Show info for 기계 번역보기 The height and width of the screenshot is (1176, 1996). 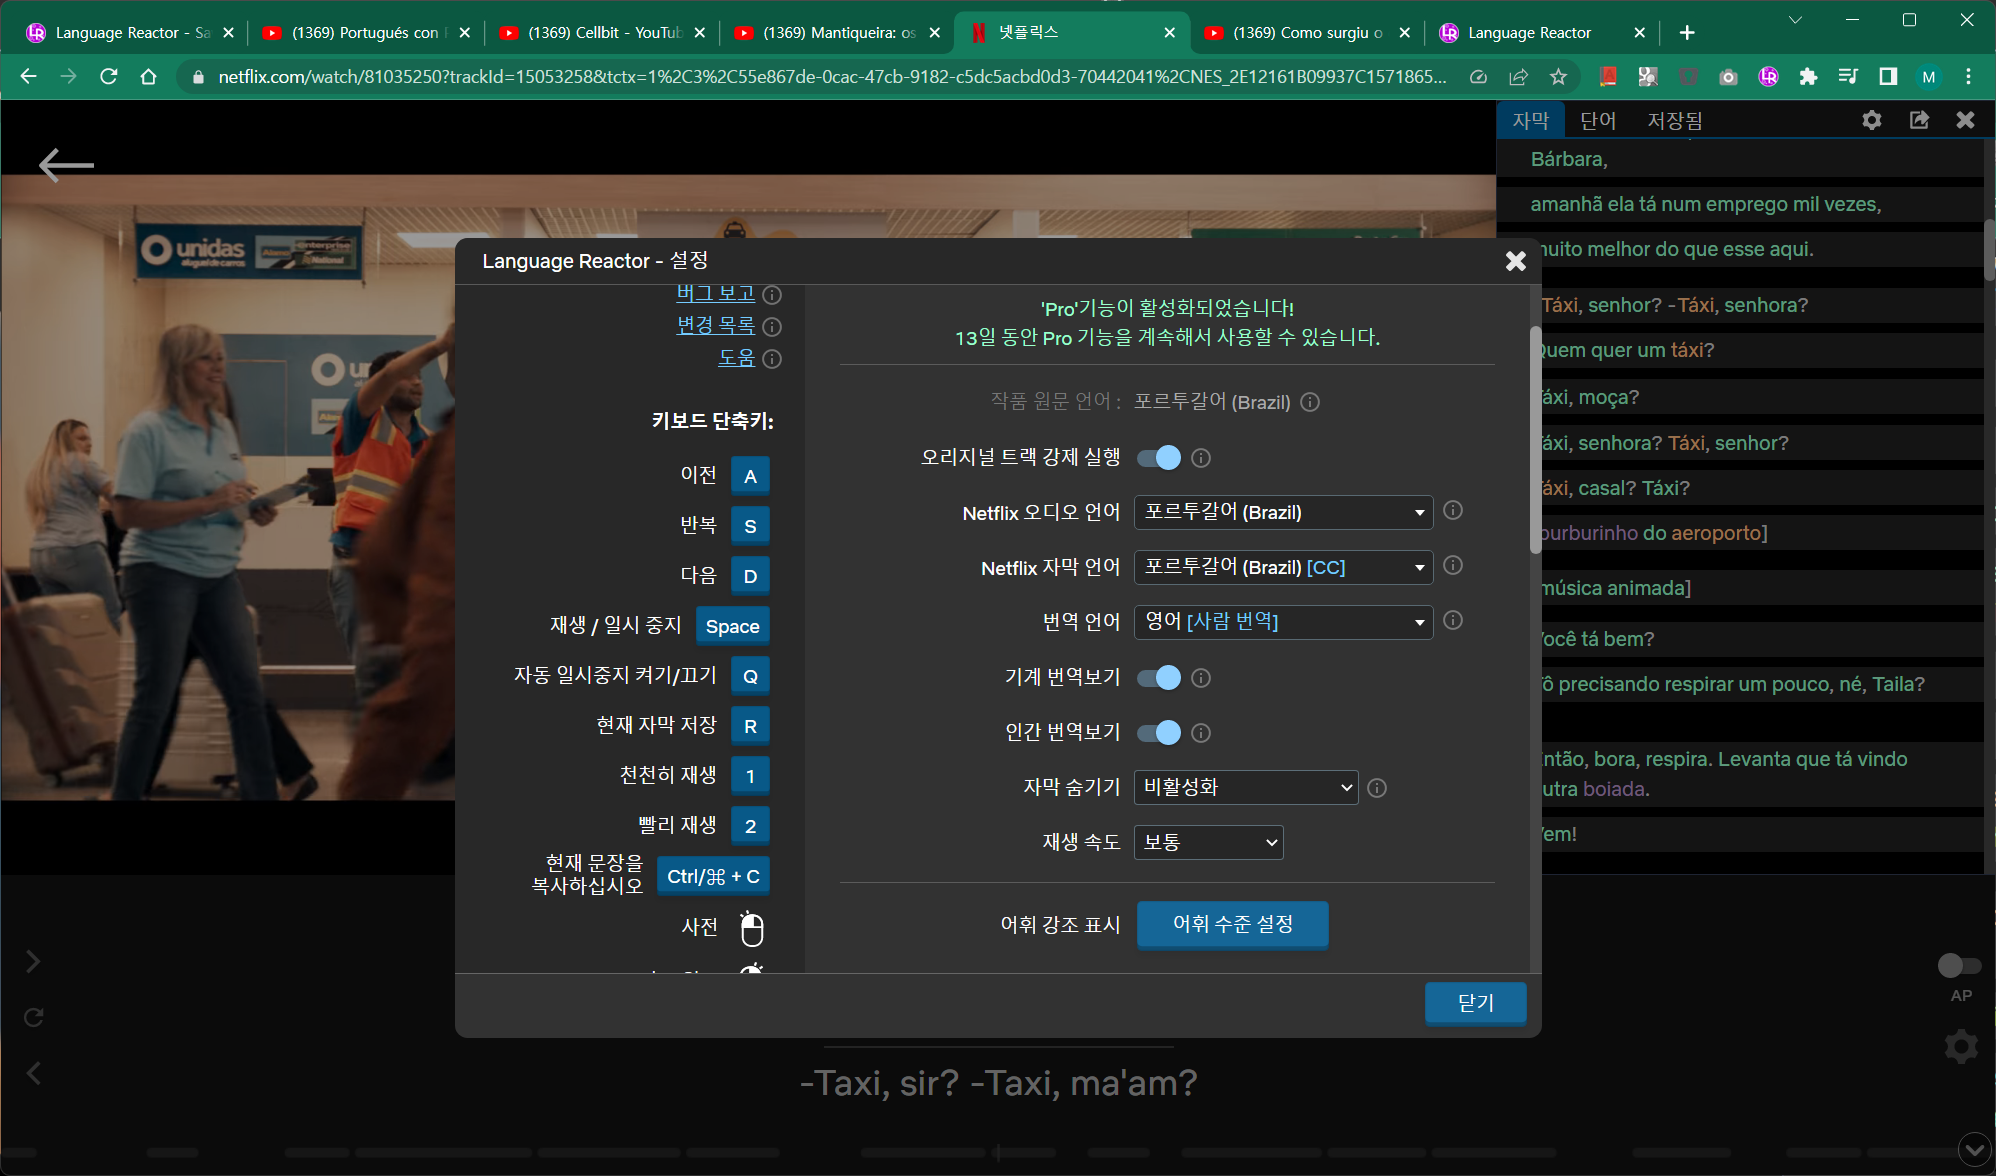[1201, 678]
